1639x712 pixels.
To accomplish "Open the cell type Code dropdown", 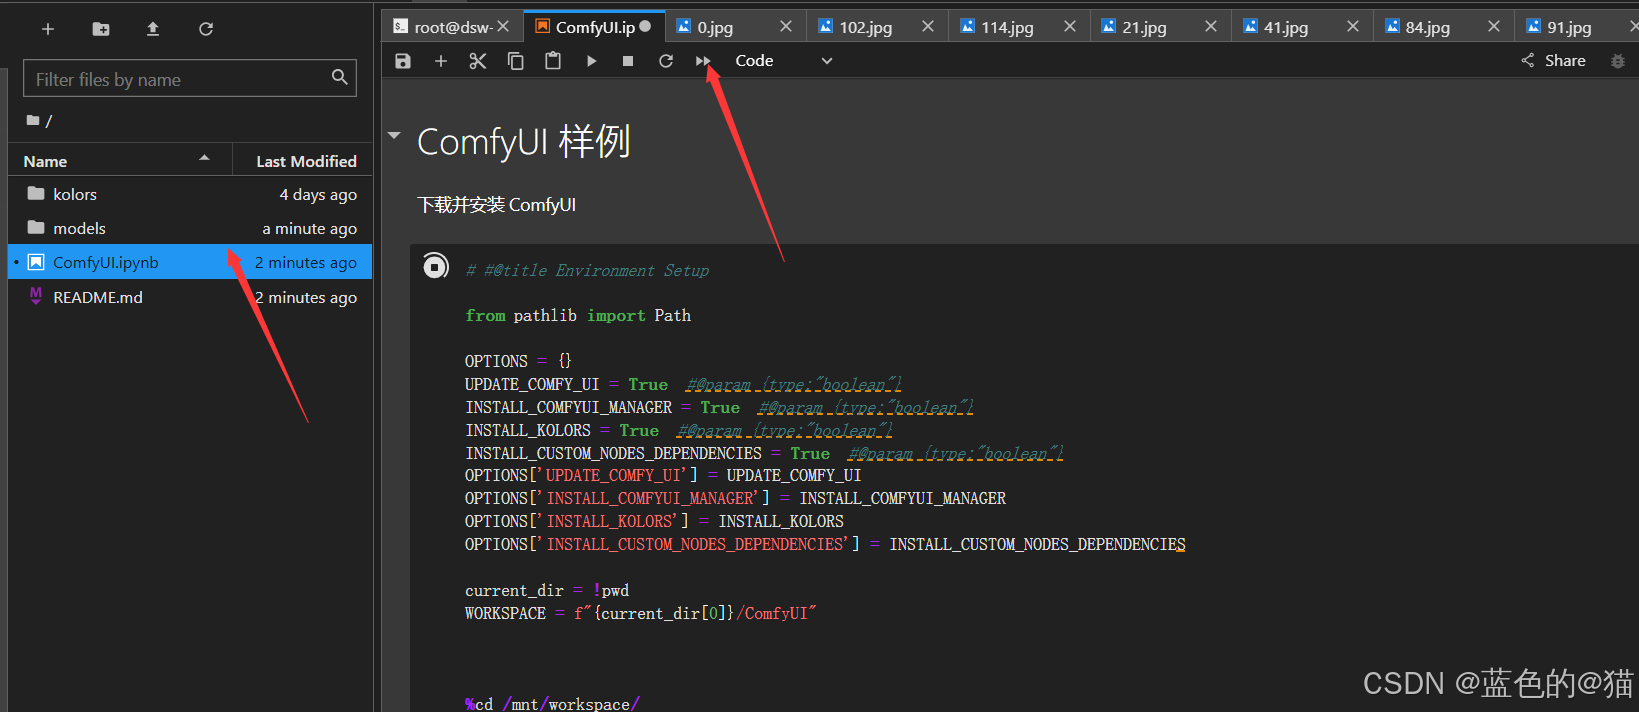I will [x=784, y=61].
